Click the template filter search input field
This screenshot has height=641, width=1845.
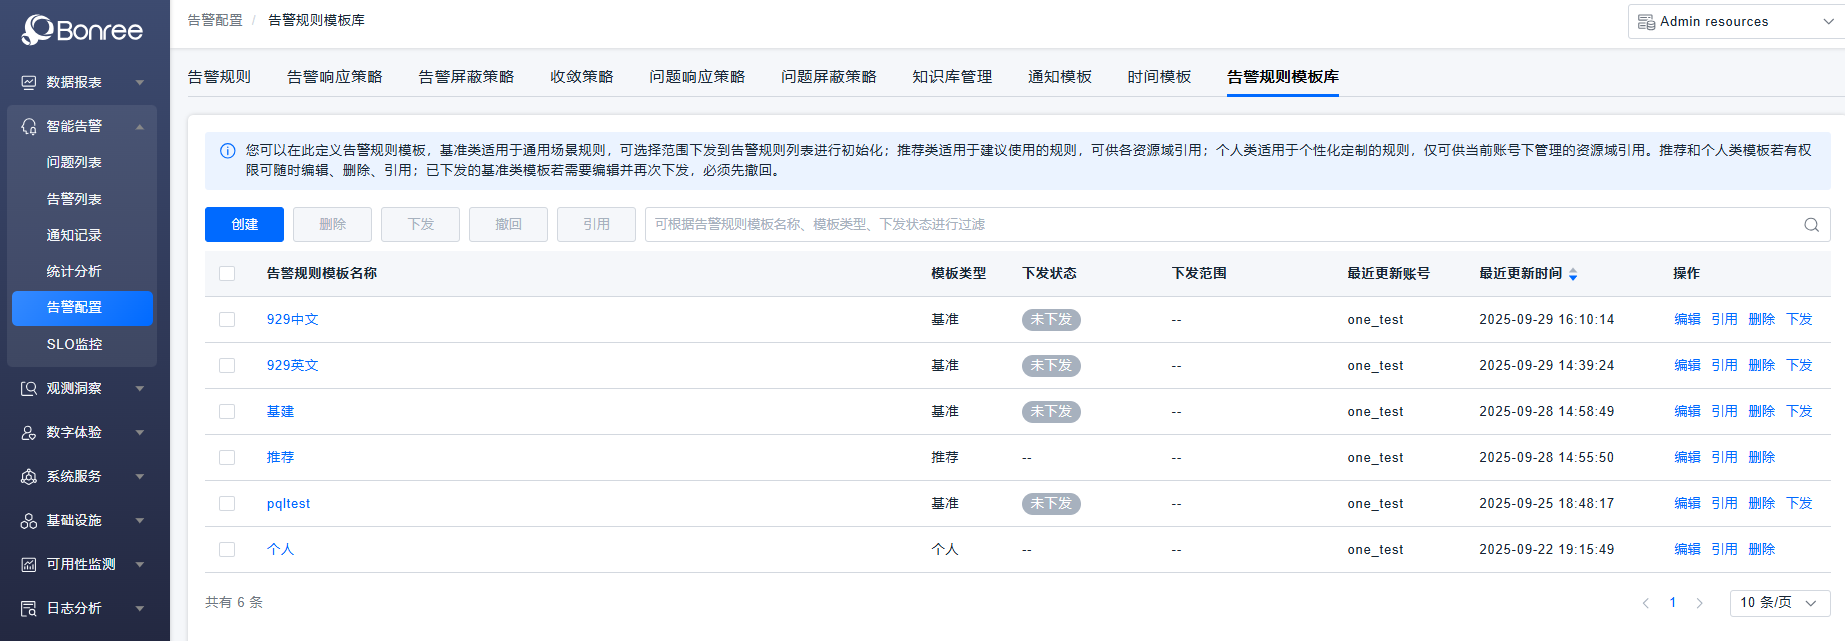pos(1220,225)
